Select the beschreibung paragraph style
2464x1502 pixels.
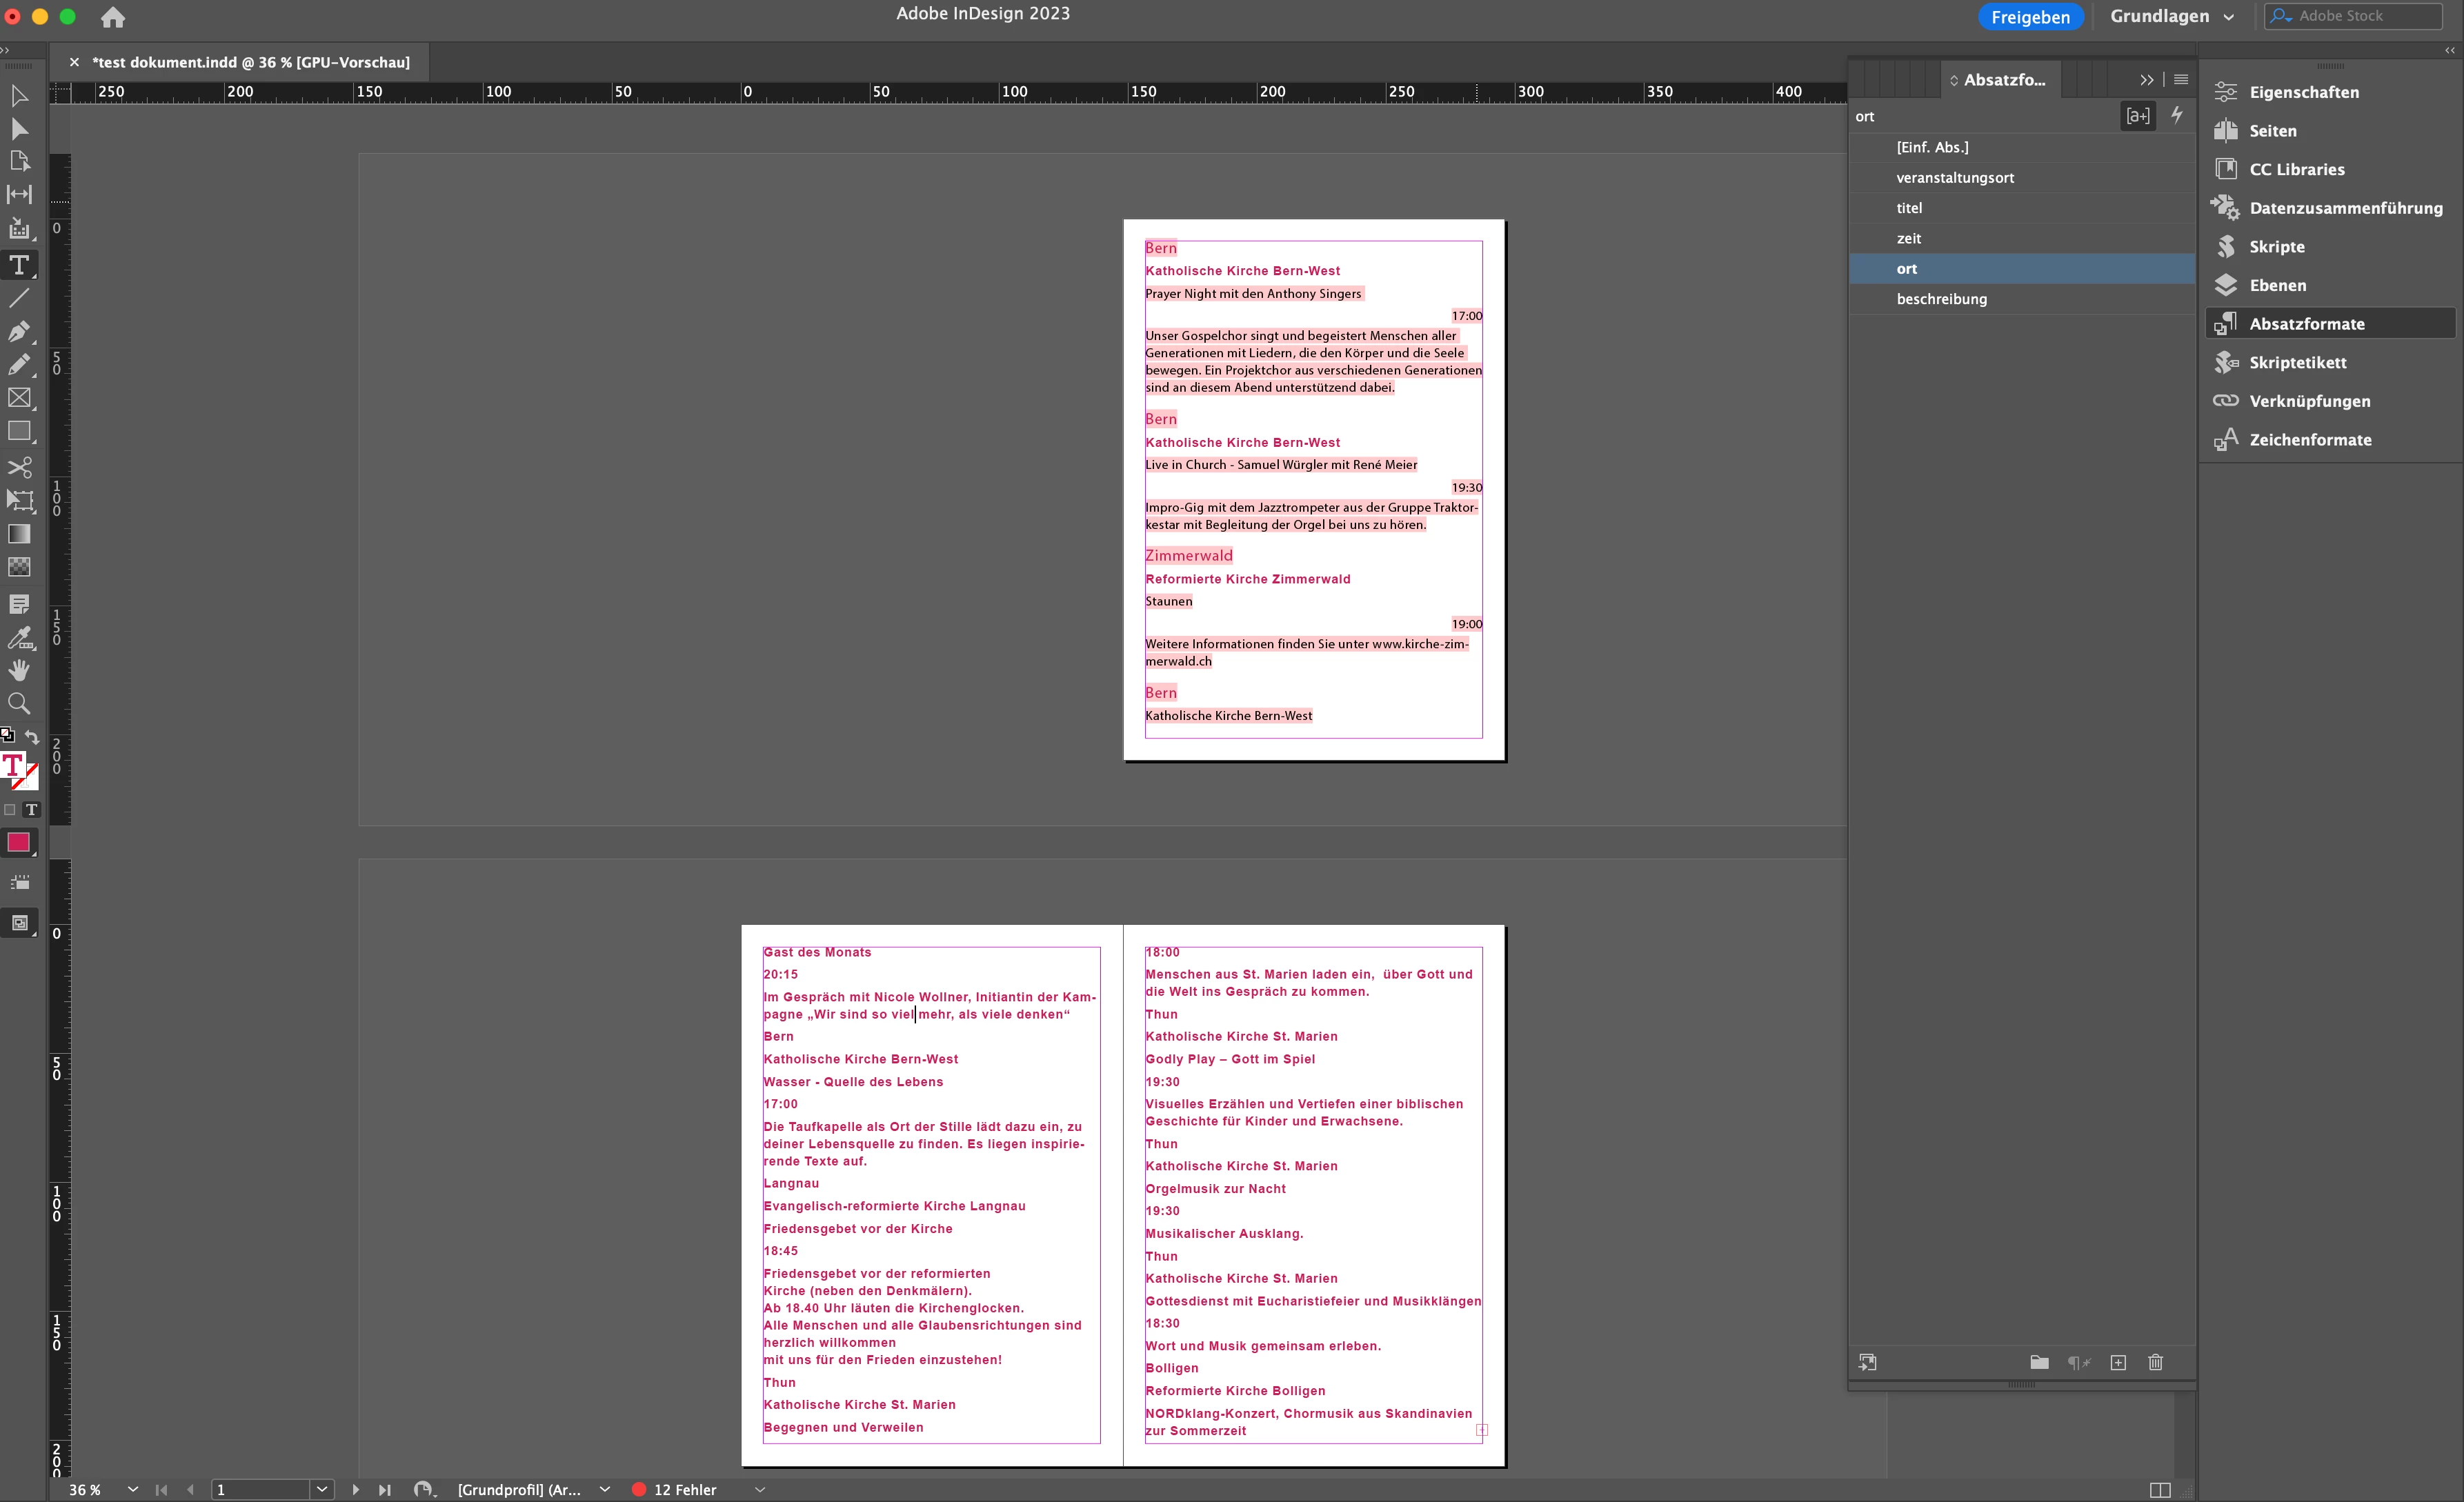[x=1941, y=299]
